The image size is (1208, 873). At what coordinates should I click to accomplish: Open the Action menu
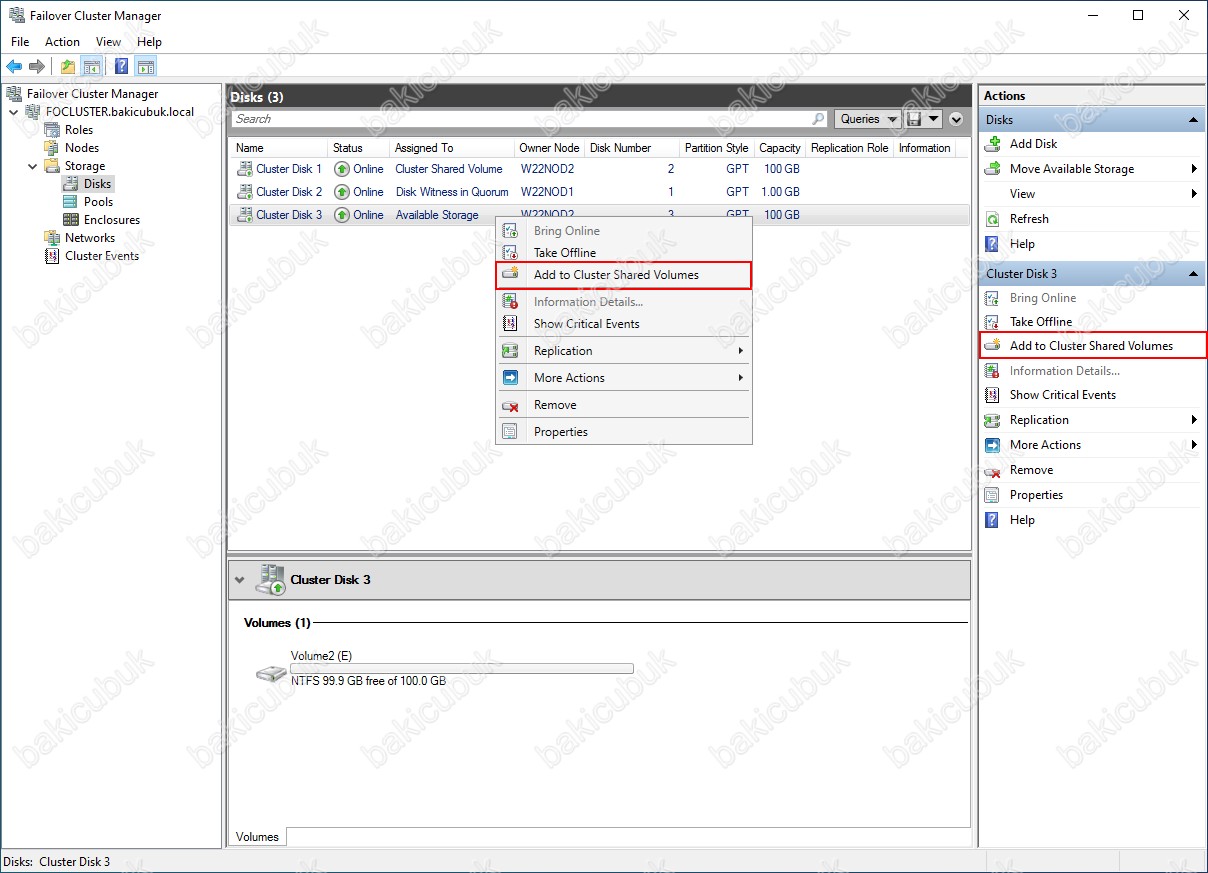coord(62,42)
